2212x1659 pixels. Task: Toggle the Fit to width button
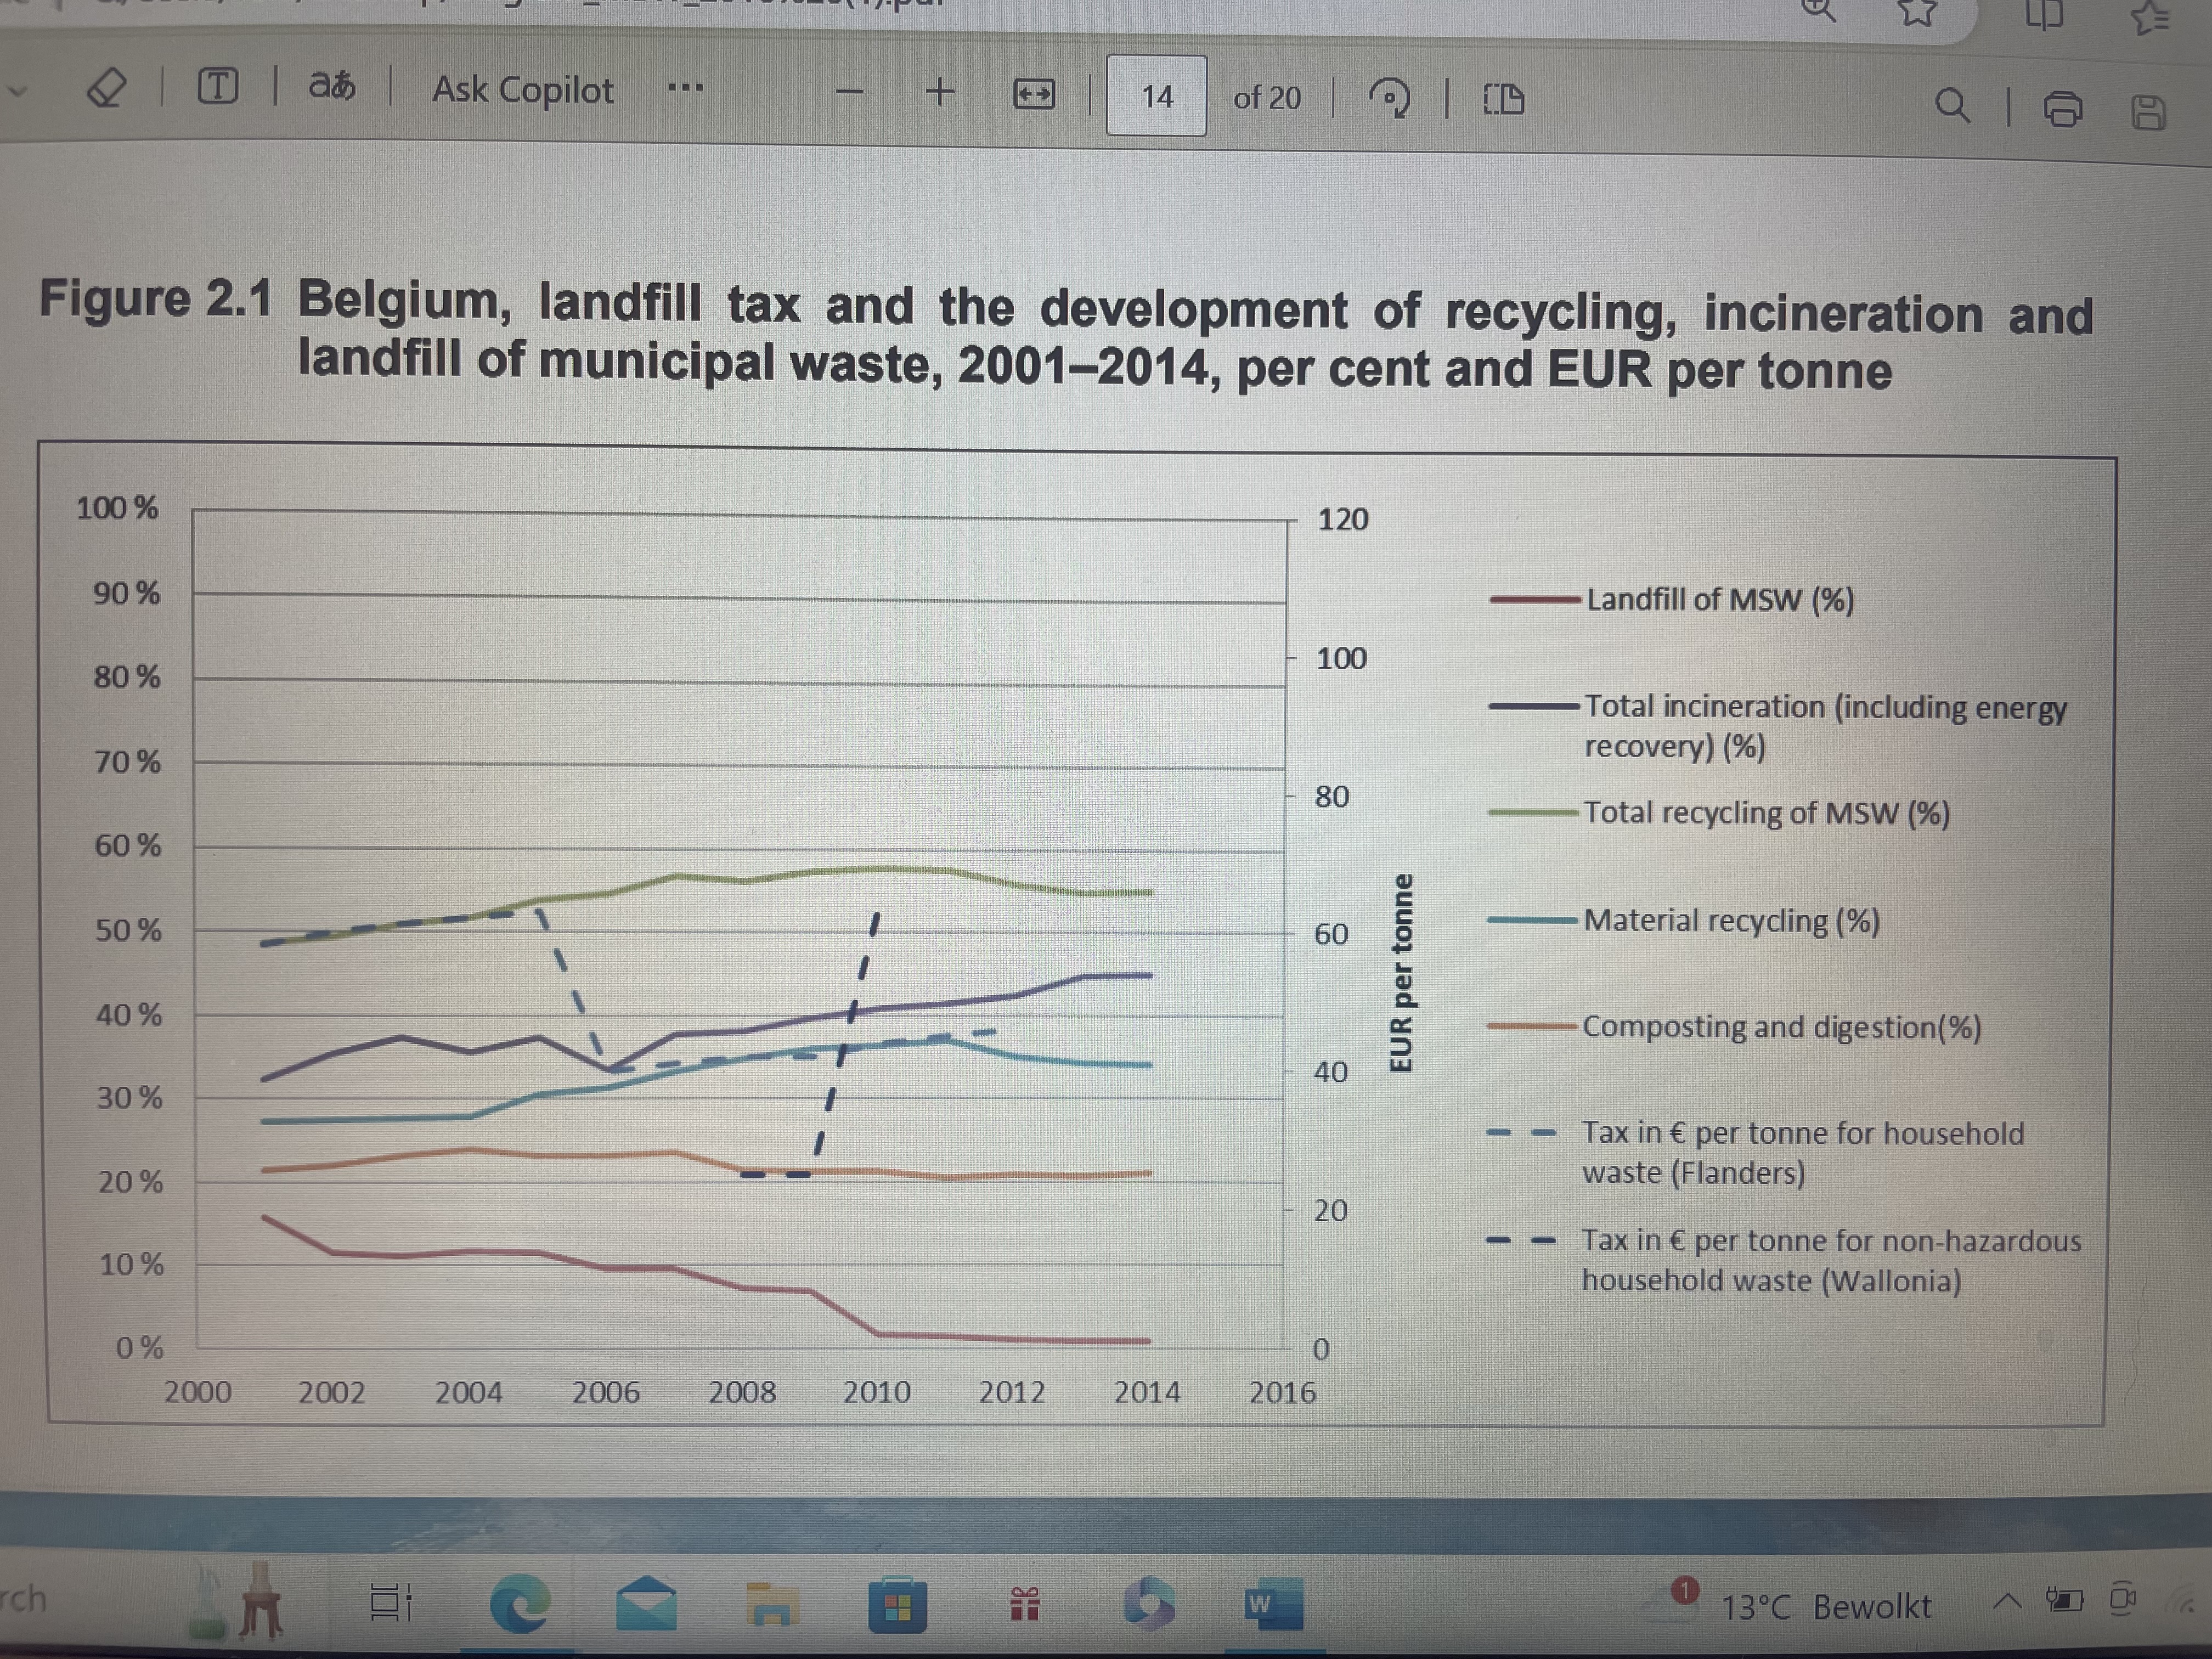1034,95
